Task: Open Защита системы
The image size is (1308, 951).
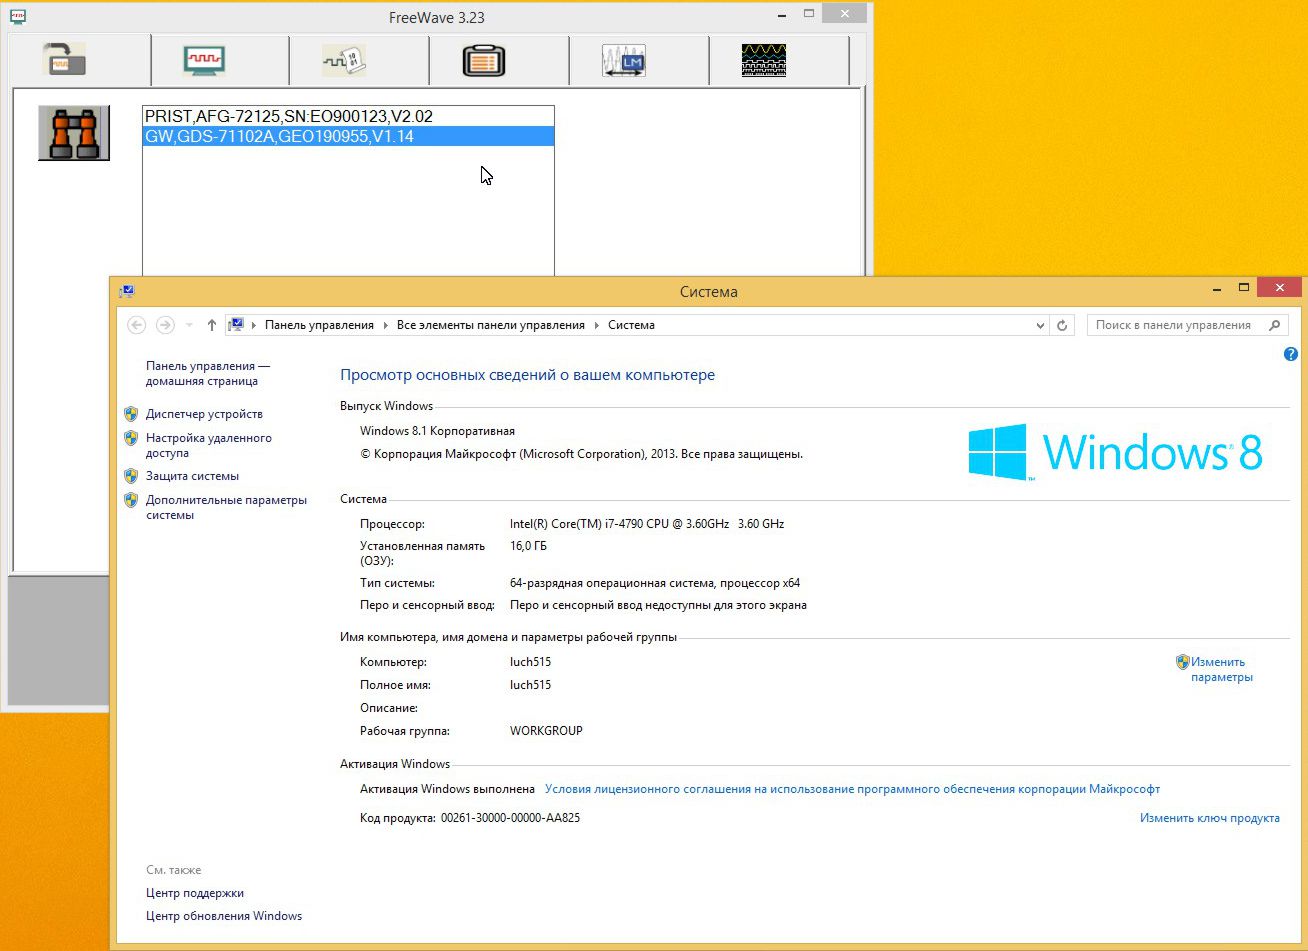Action: tap(192, 476)
